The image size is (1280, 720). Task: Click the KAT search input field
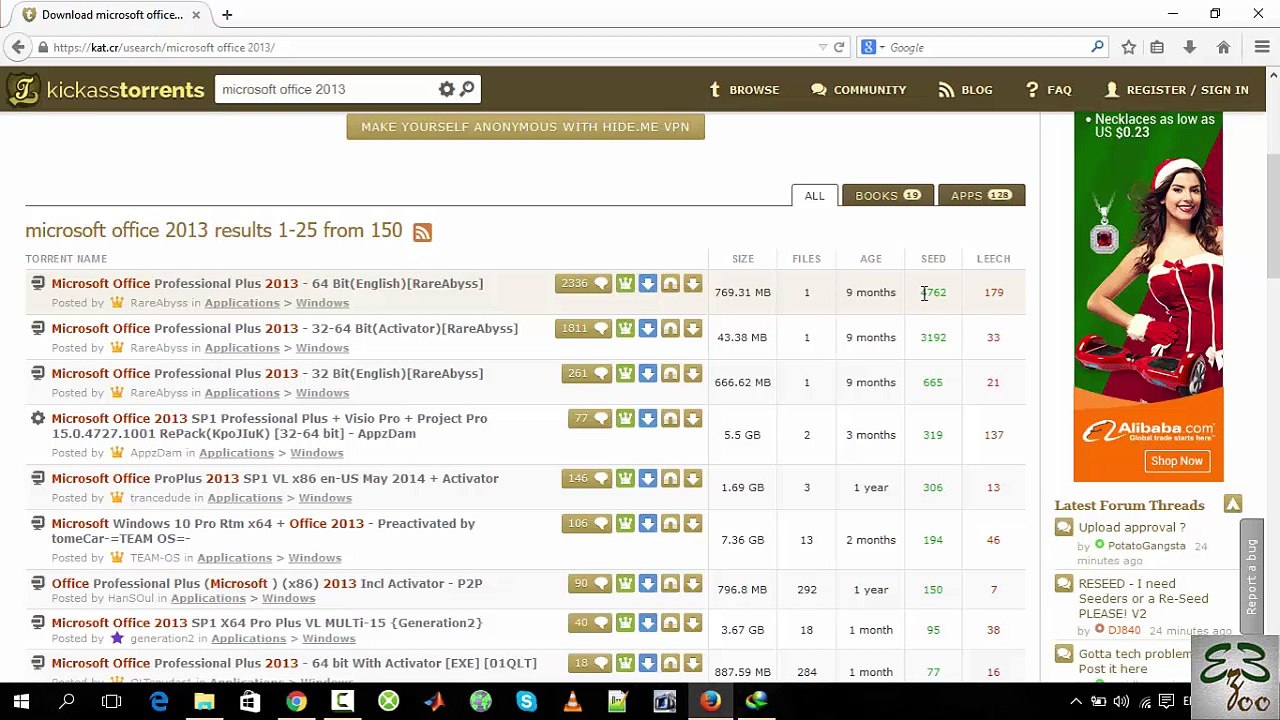[325, 89]
